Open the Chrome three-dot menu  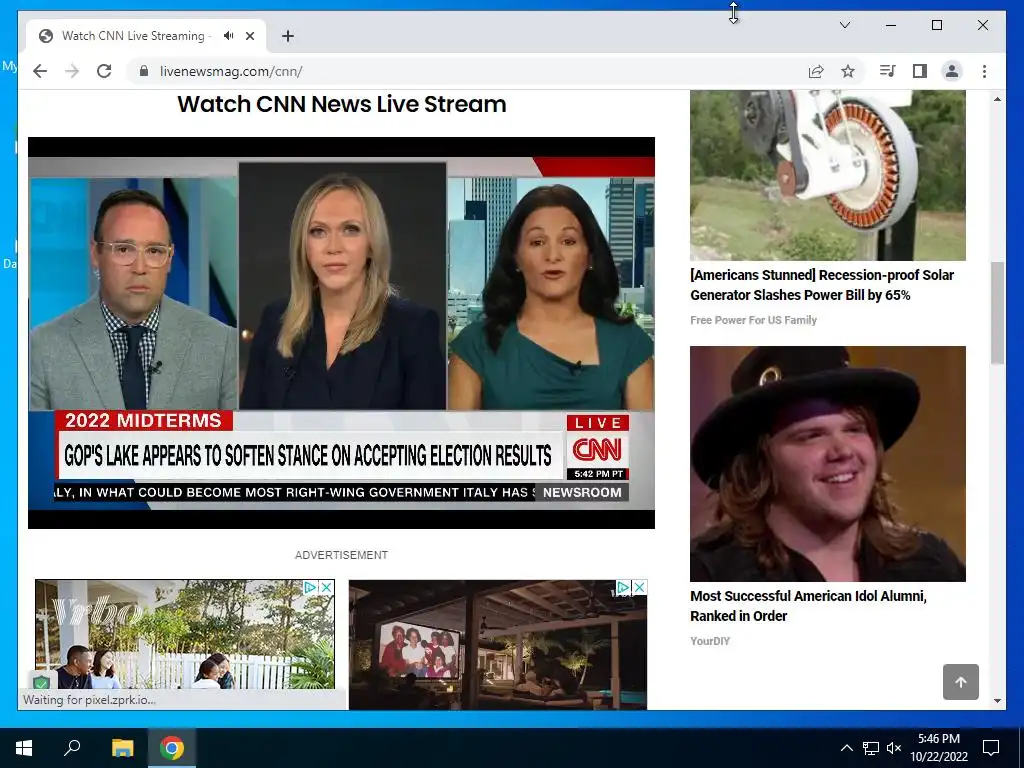click(984, 71)
